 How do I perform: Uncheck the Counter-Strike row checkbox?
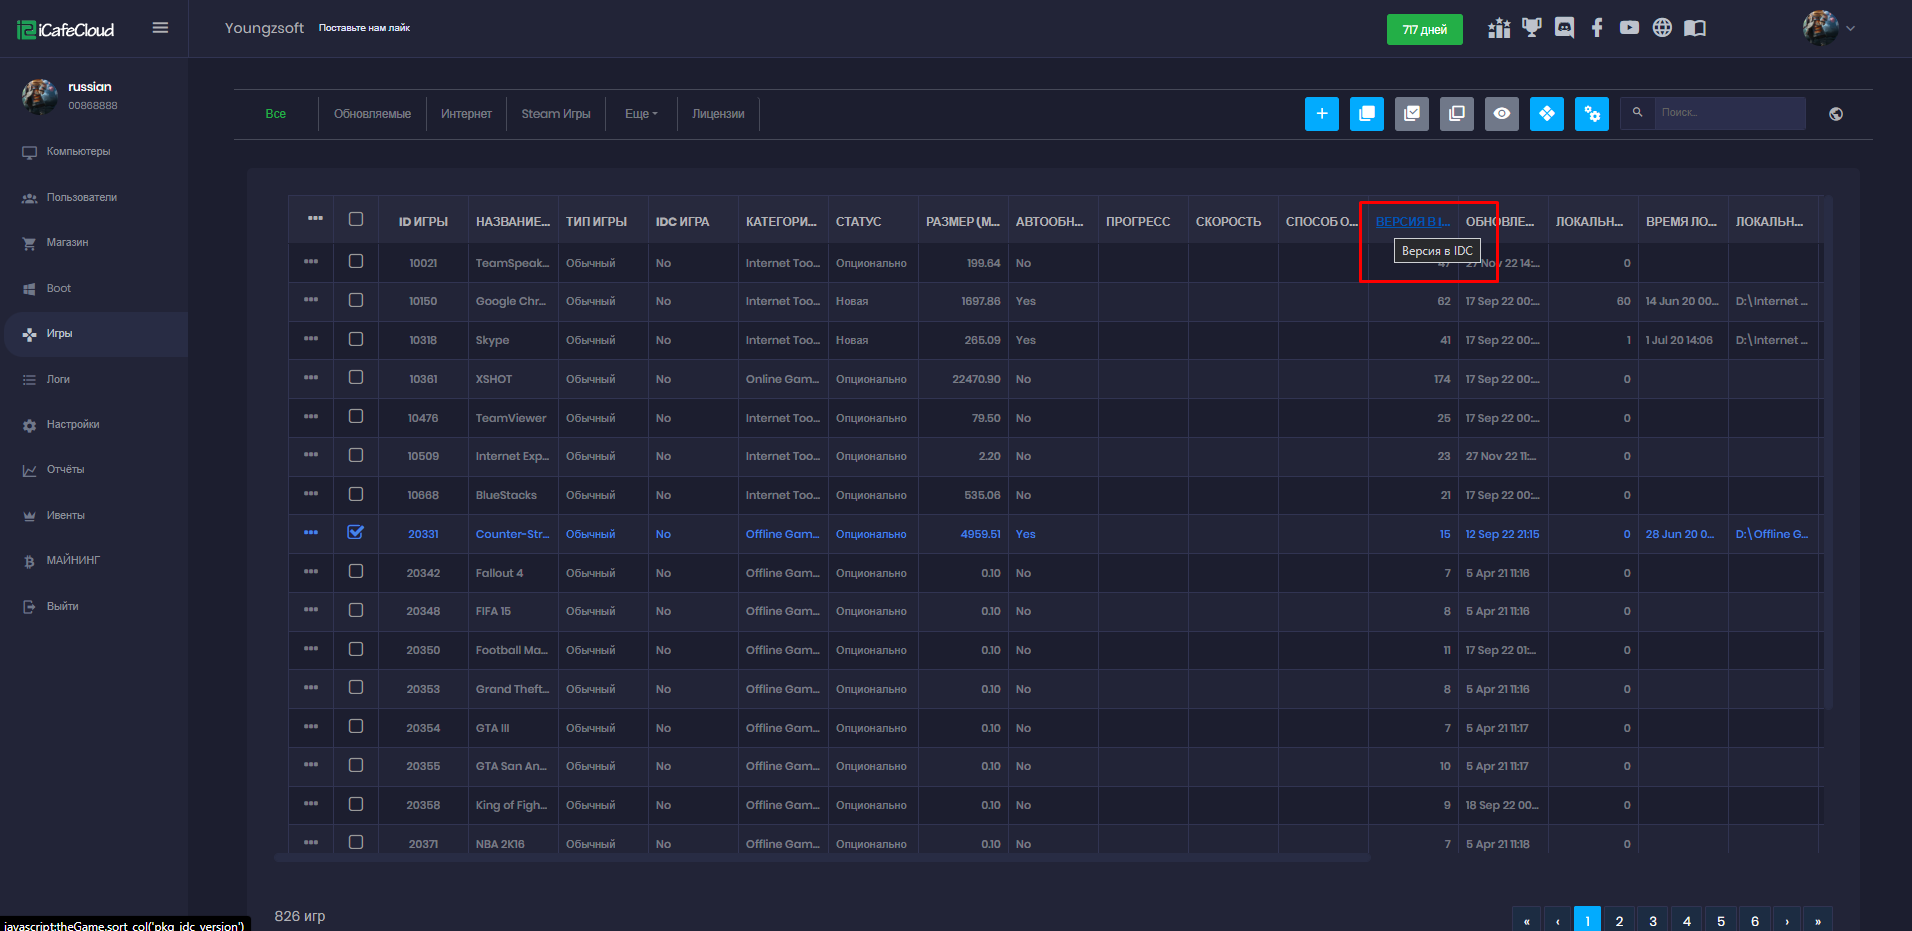(356, 532)
